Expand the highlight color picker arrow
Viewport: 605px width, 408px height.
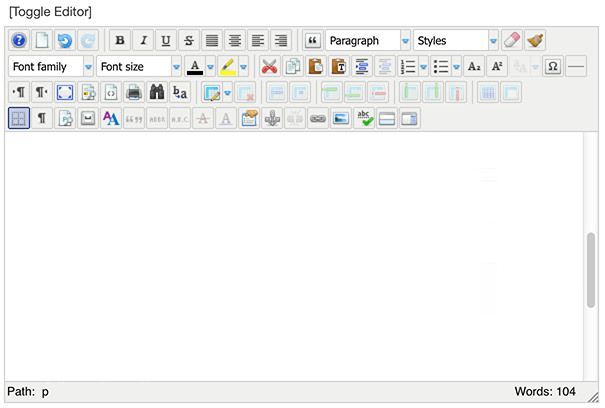(243, 66)
